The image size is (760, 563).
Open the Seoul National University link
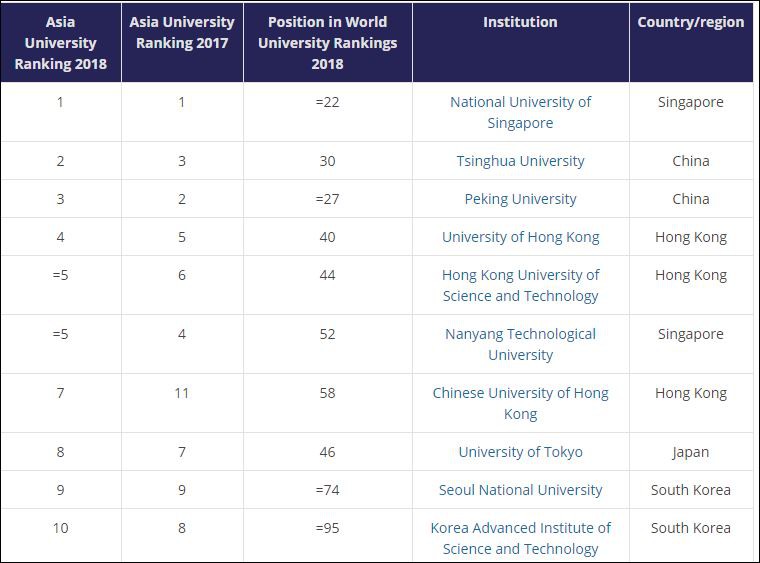pos(520,490)
